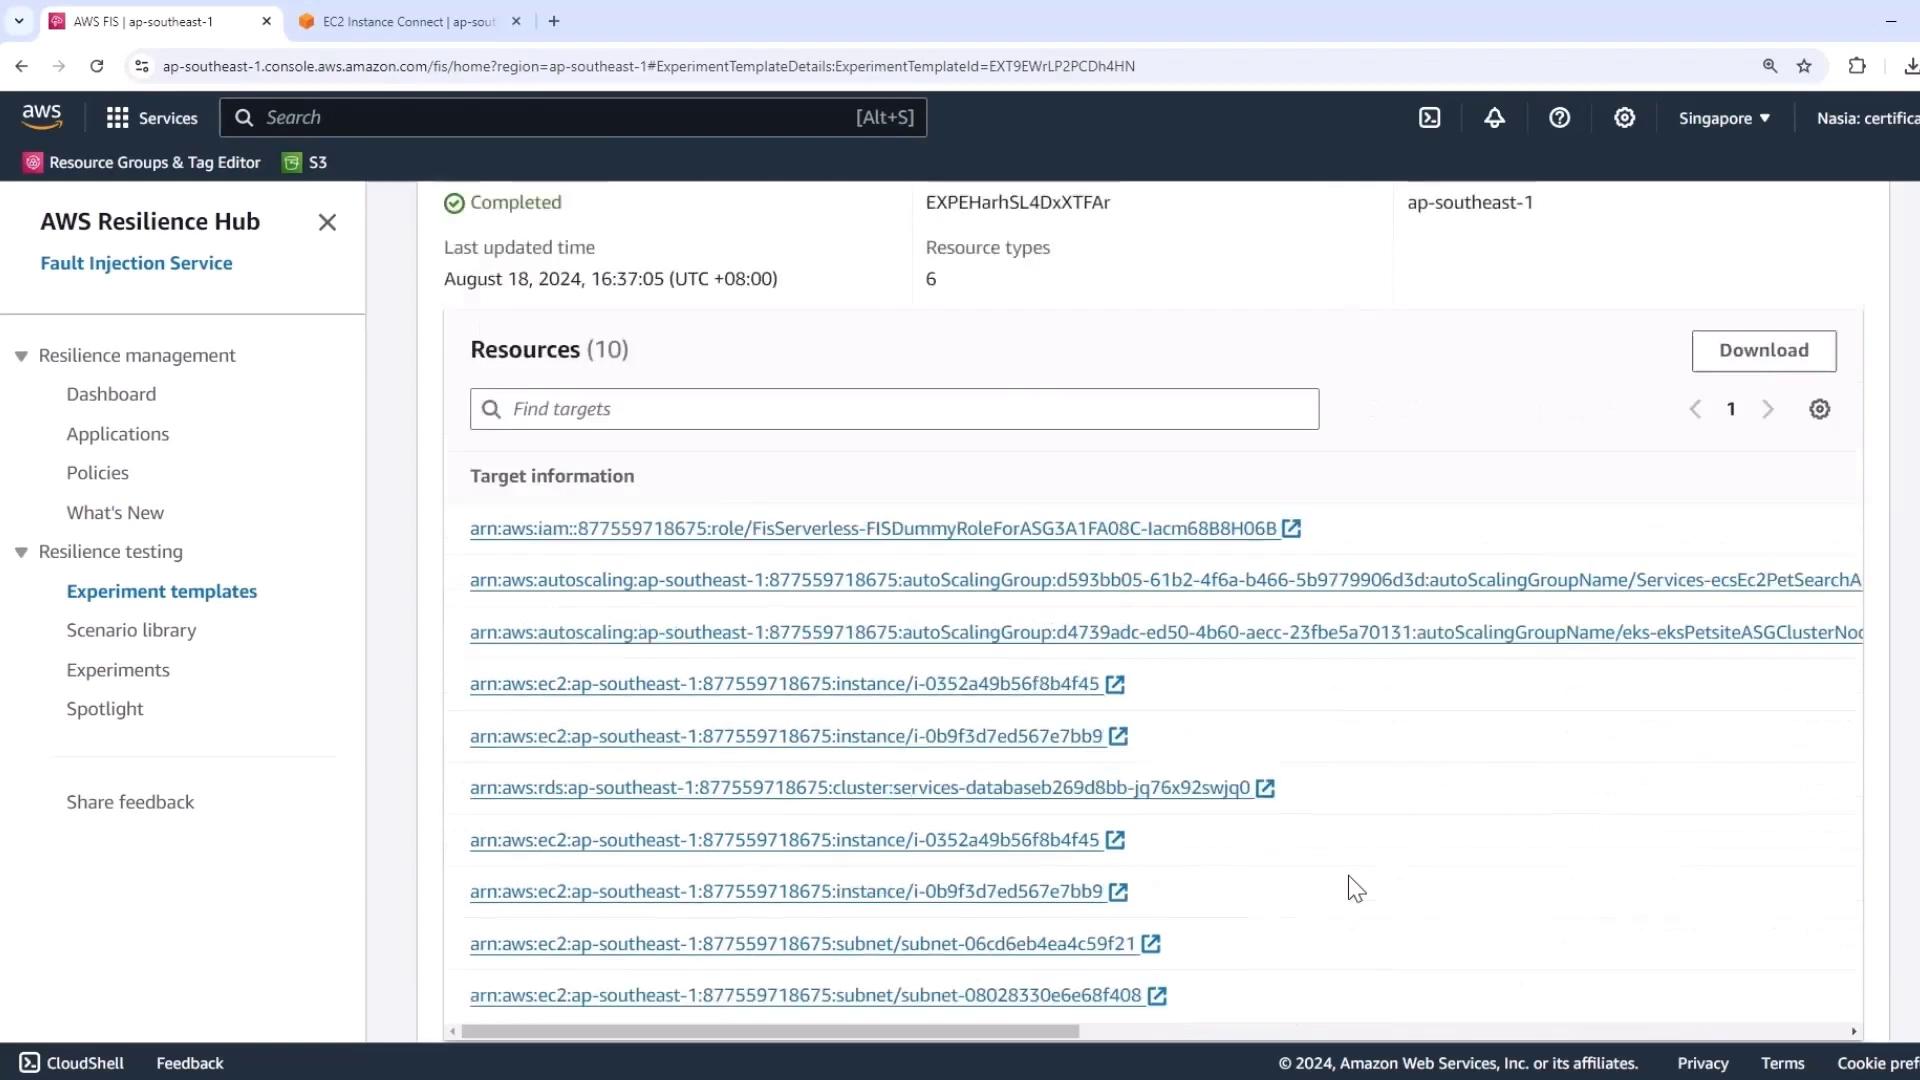View site information icon in address bar

pyautogui.click(x=142, y=66)
